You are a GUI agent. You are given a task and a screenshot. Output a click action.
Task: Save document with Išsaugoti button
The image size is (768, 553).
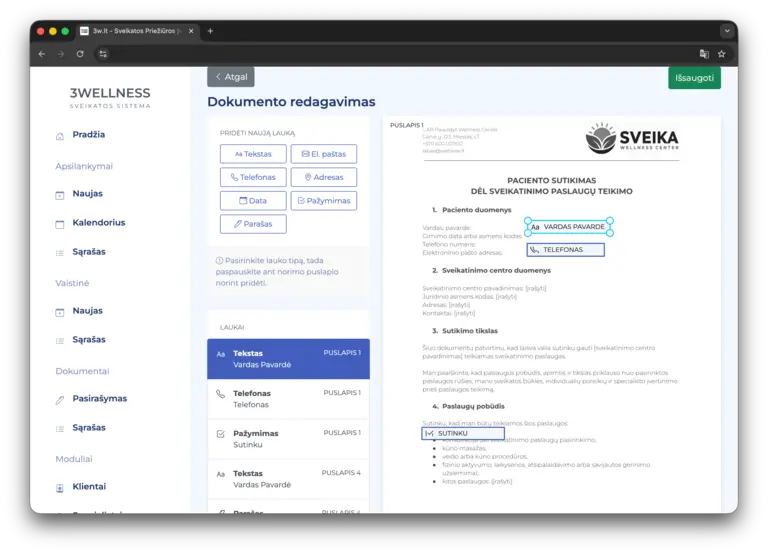click(694, 78)
